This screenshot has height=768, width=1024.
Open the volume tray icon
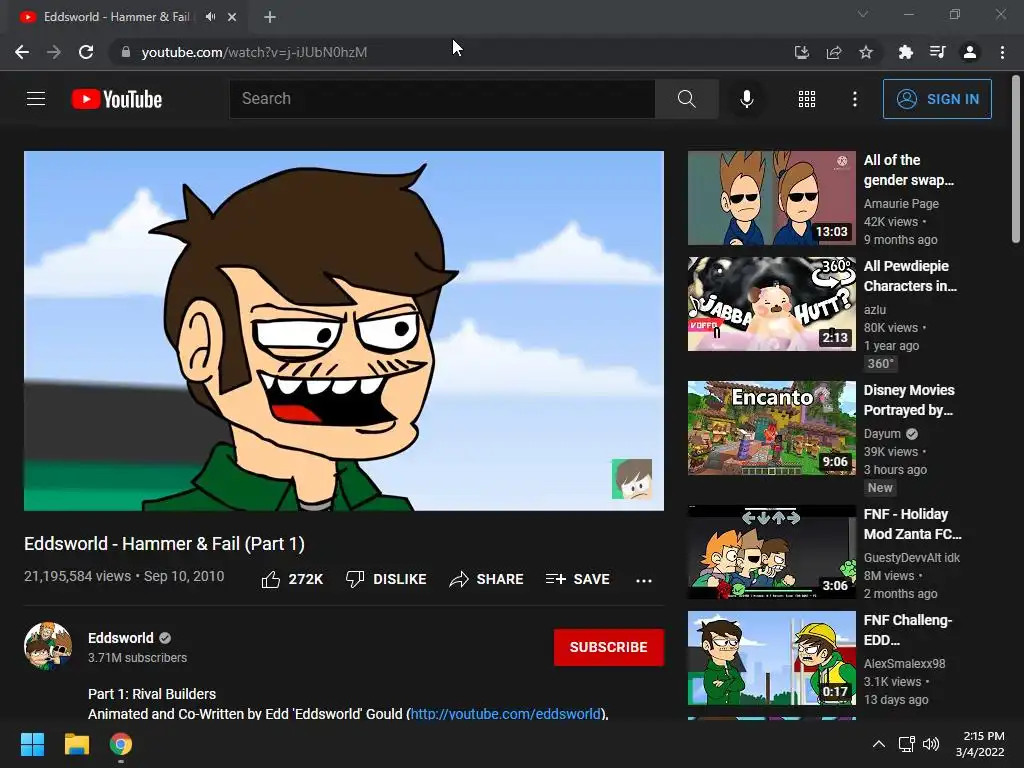pos(931,744)
